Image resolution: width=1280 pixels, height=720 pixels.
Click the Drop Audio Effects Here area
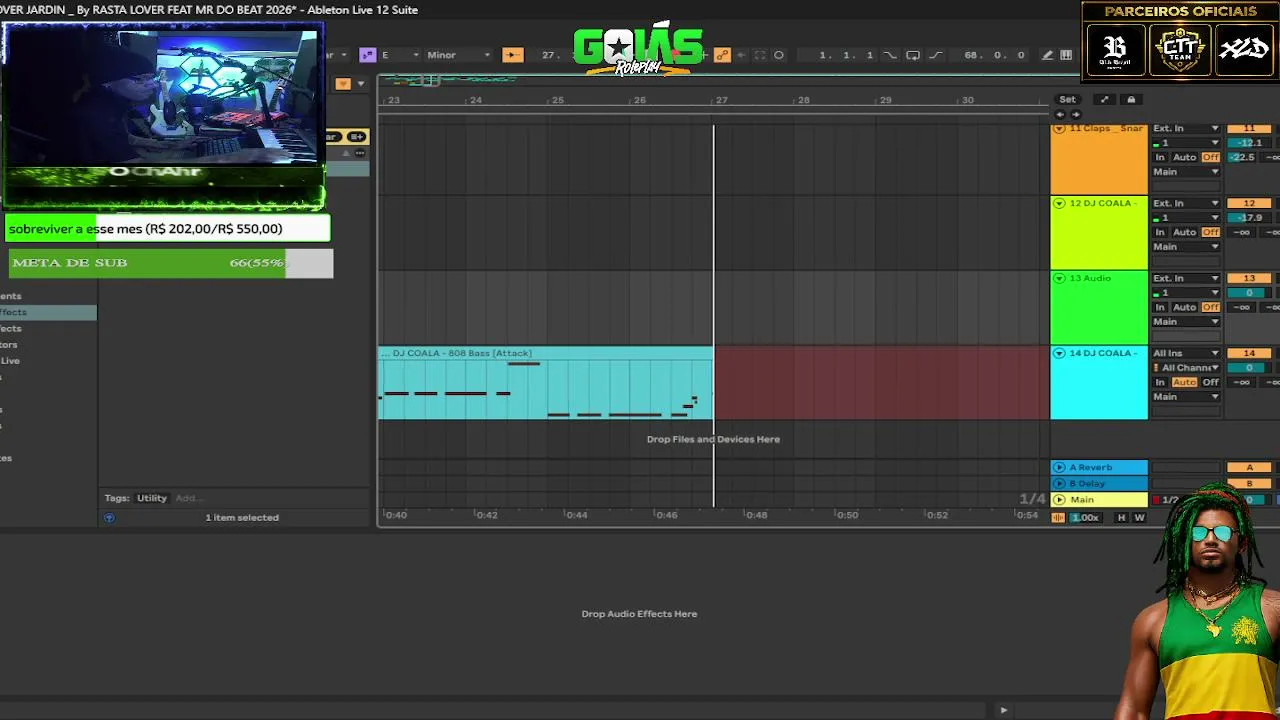[639, 614]
